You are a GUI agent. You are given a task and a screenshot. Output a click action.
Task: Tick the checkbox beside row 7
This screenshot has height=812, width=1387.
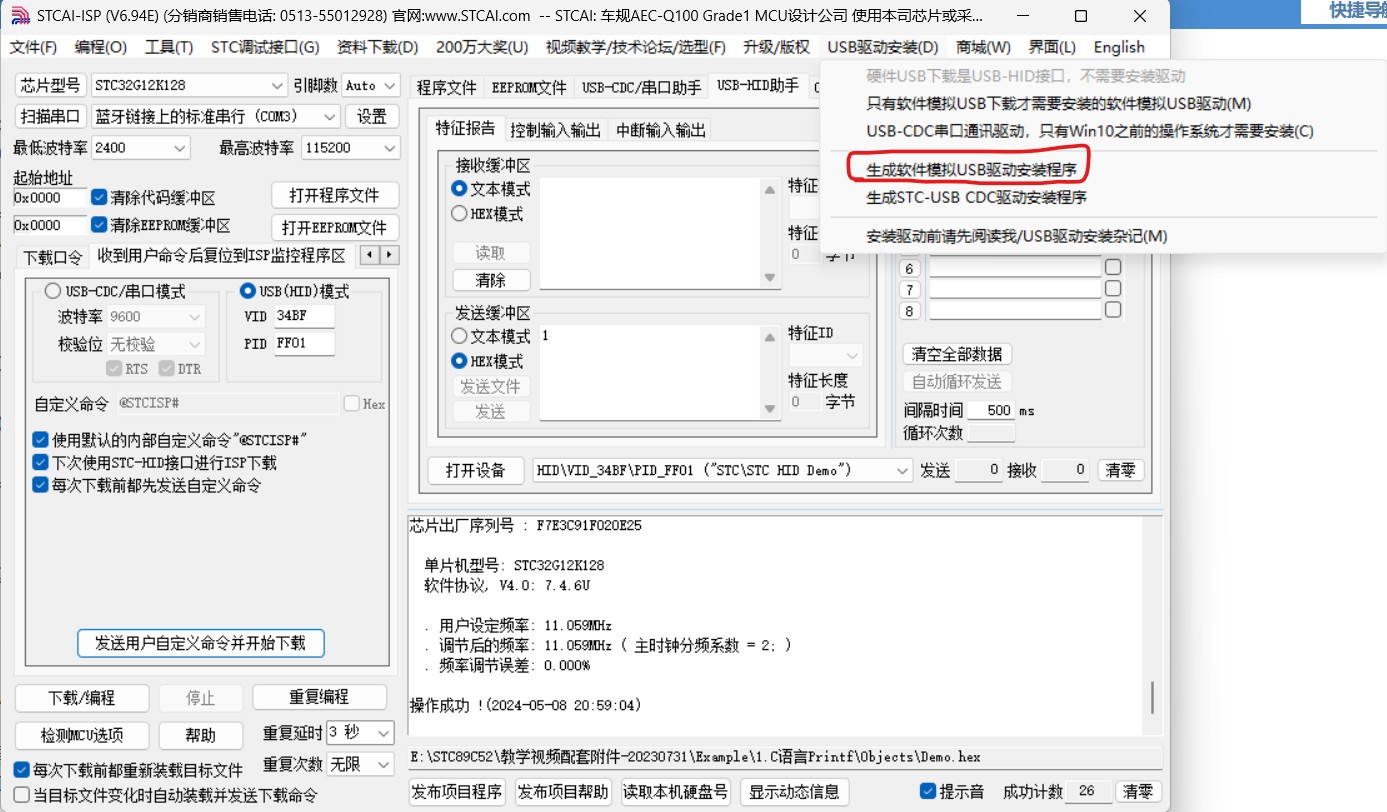click(x=1112, y=289)
